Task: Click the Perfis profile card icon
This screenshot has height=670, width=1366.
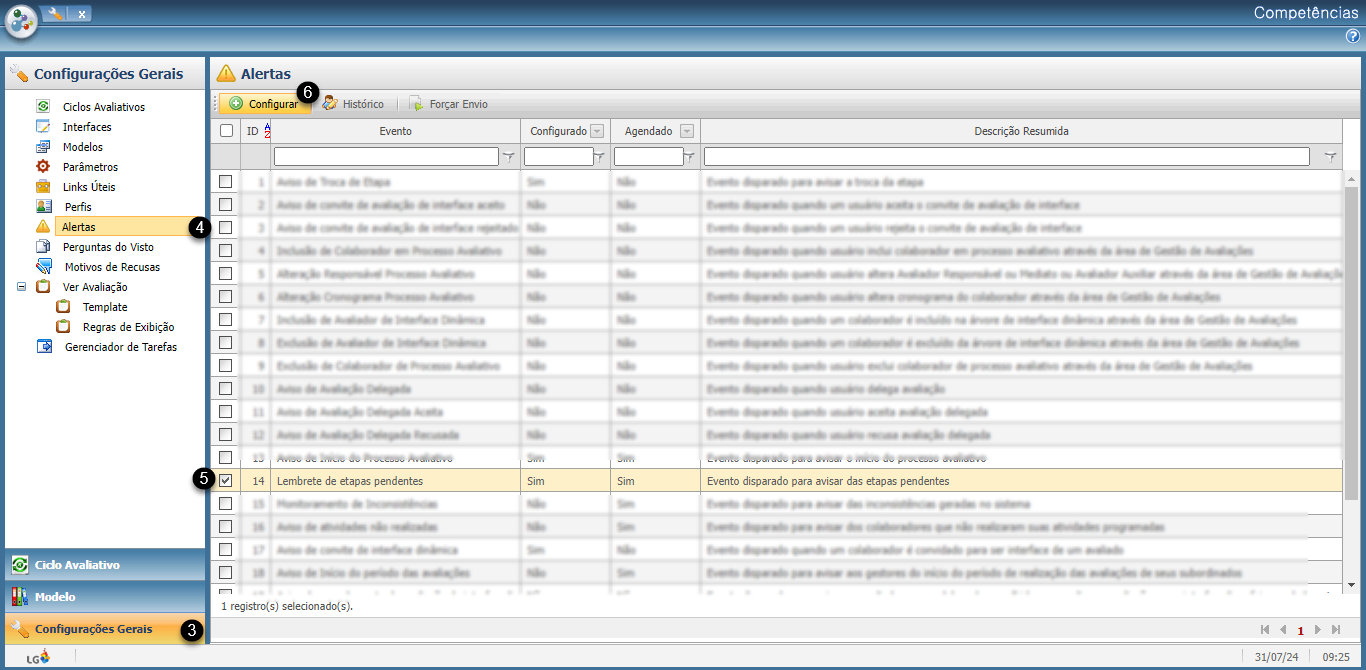Action: click(x=43, y=206)
